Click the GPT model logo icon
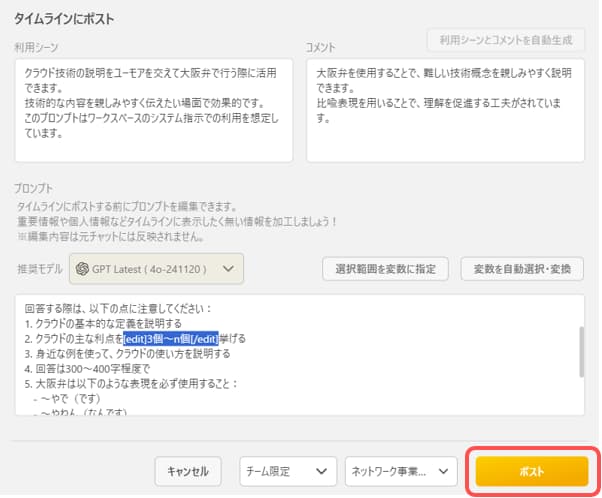This screenshot has width=602, height=498. tap(85, 268)
